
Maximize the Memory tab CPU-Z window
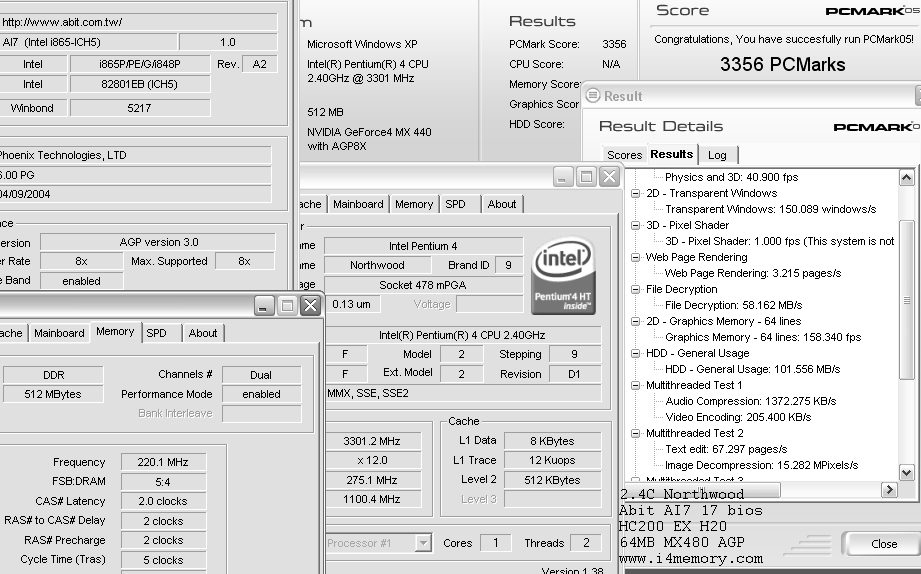pos(287,305)
